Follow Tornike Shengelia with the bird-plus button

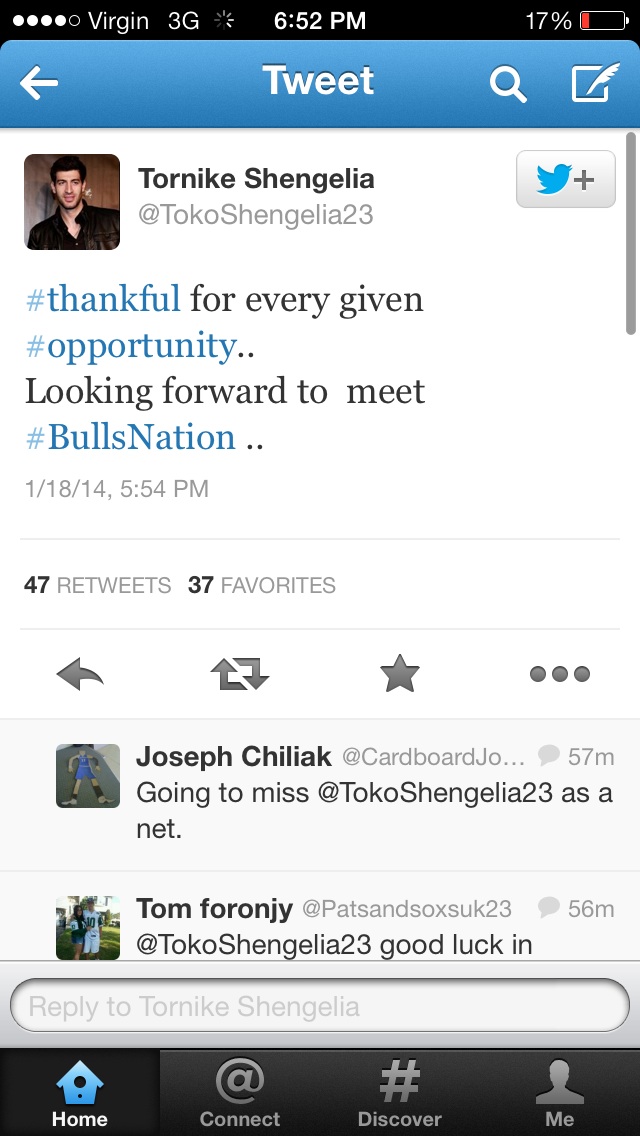click(x=565, y=180)
